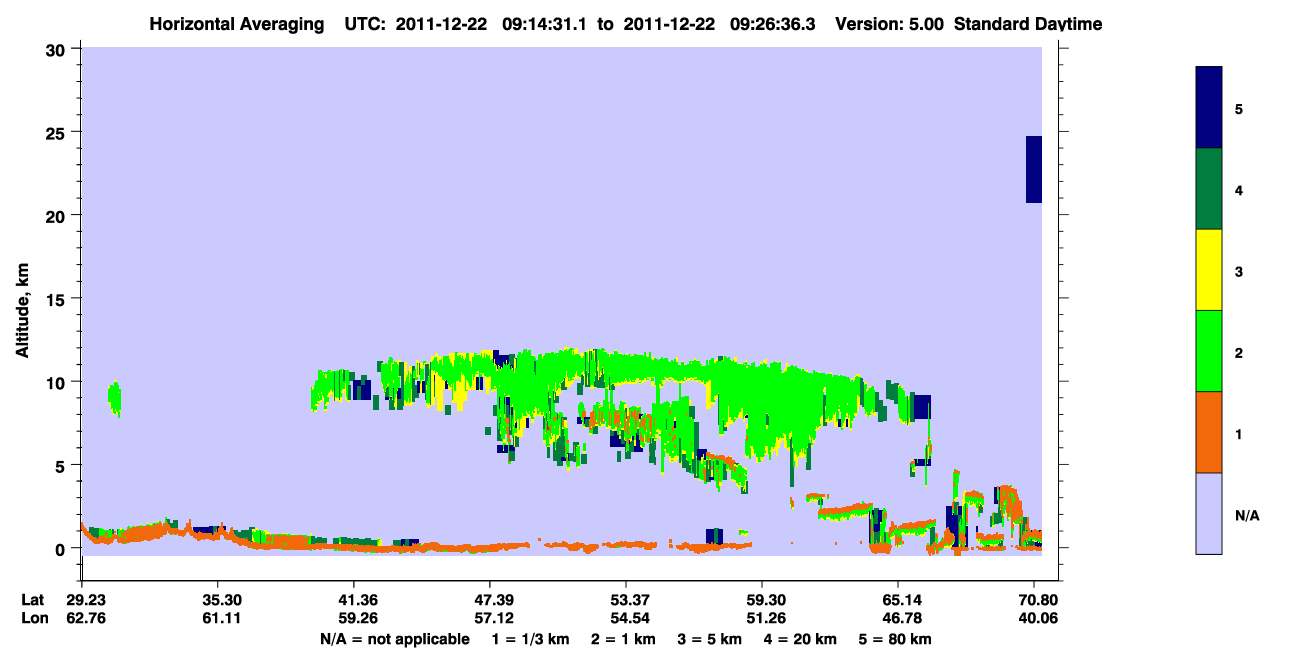Click the orange level 1 color segment
The width and height of the screenshot is (1300, 667).
(1208, 432)
